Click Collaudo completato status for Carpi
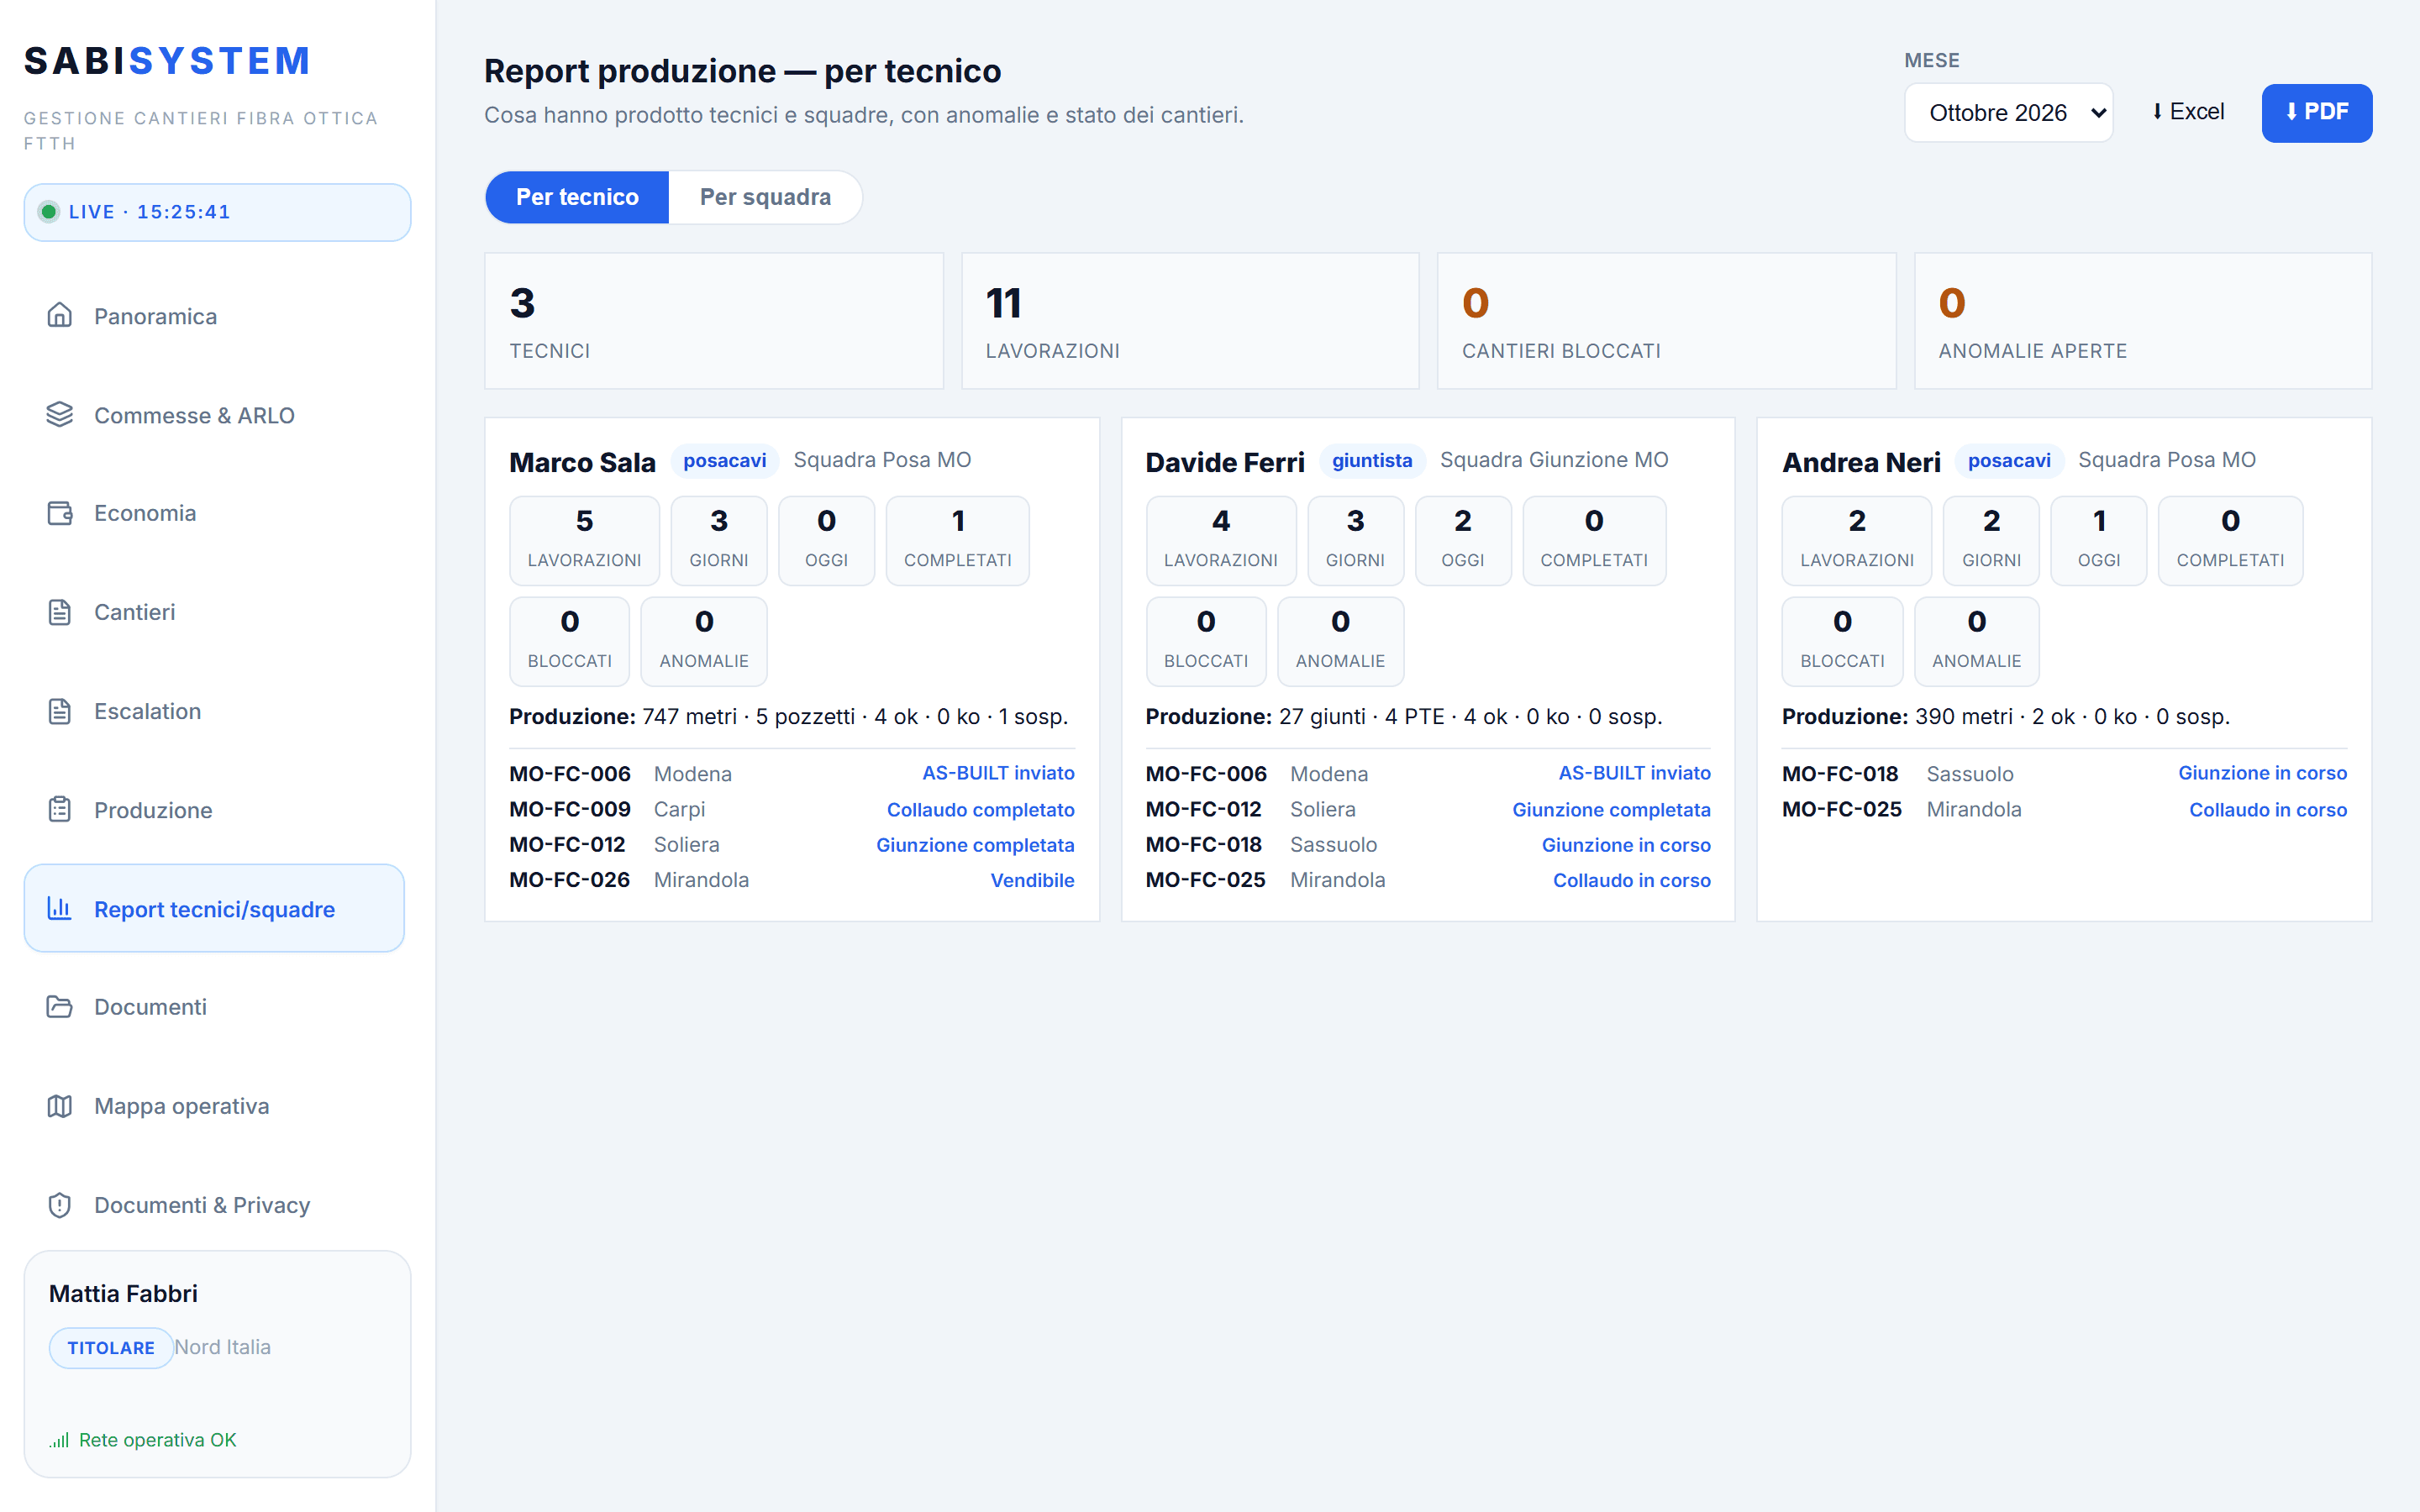The height and width of the screenshot is (1512, 2420). (980, 810)
